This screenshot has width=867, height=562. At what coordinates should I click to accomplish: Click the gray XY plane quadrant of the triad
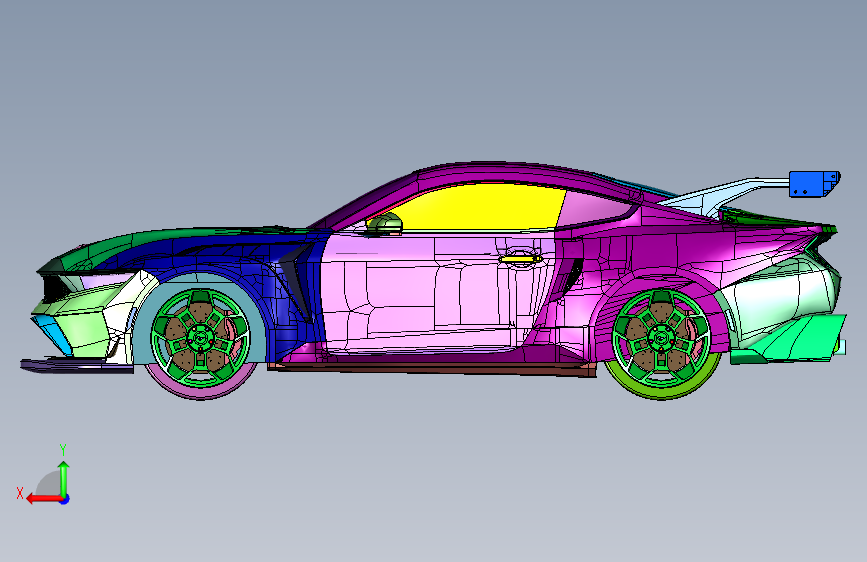point(49,484)
